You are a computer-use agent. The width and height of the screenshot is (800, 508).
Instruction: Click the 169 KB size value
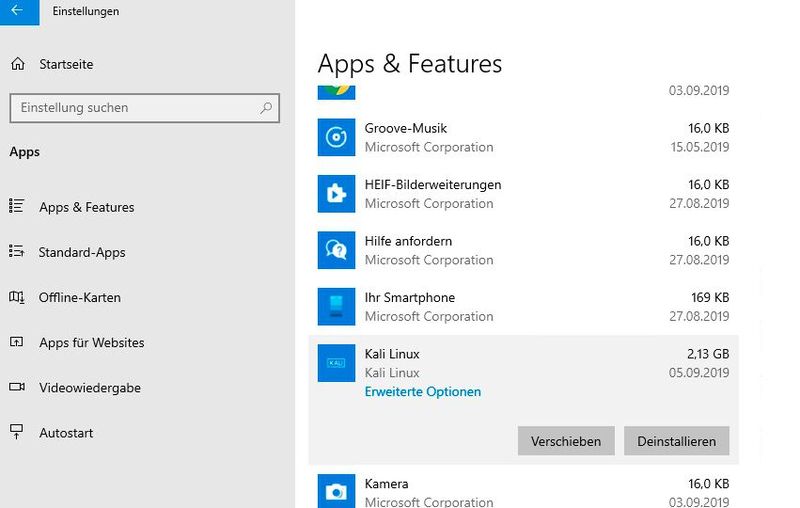pyautogui.click(x=710, y=297)
